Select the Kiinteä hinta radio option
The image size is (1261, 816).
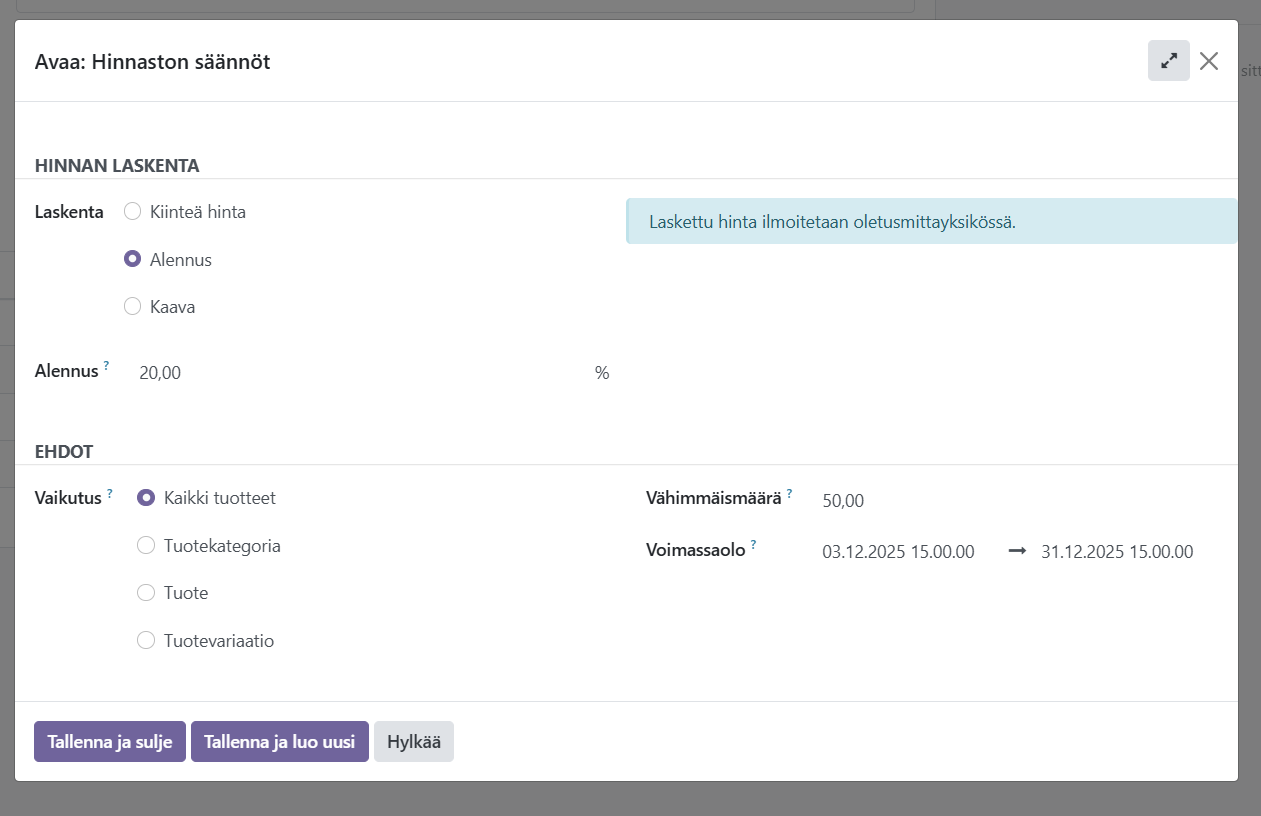132,212
